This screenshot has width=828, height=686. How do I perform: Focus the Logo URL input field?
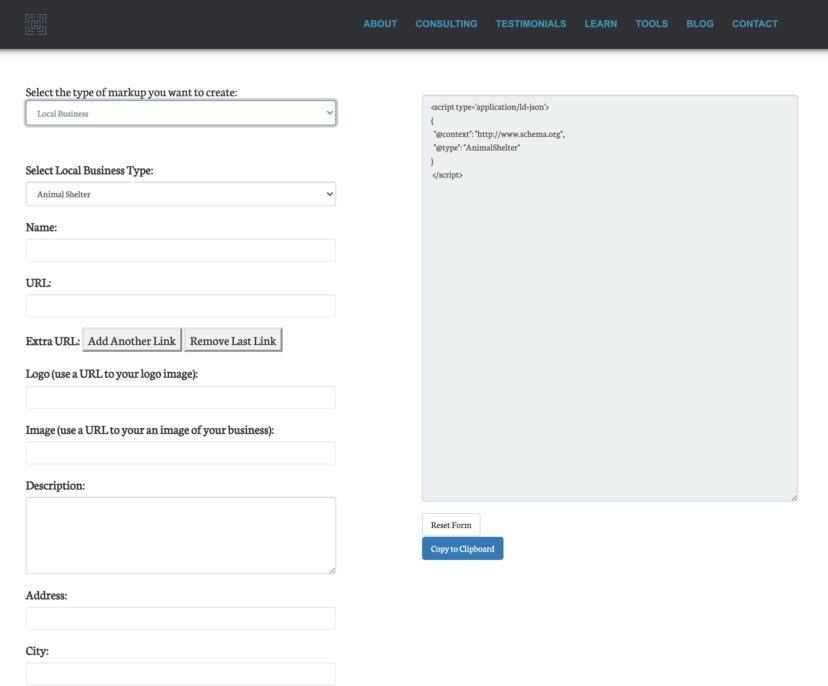tap(181, 397)
